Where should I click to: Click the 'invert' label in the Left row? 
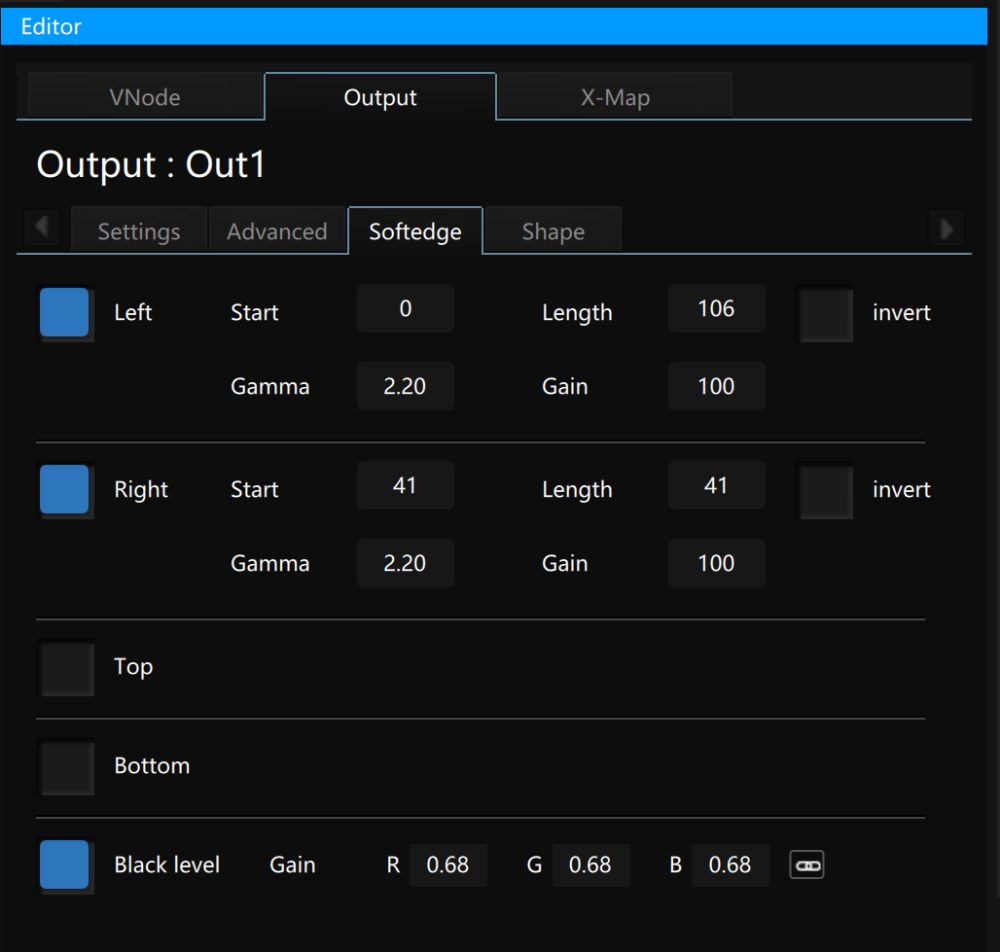click(x=901, y=312)
